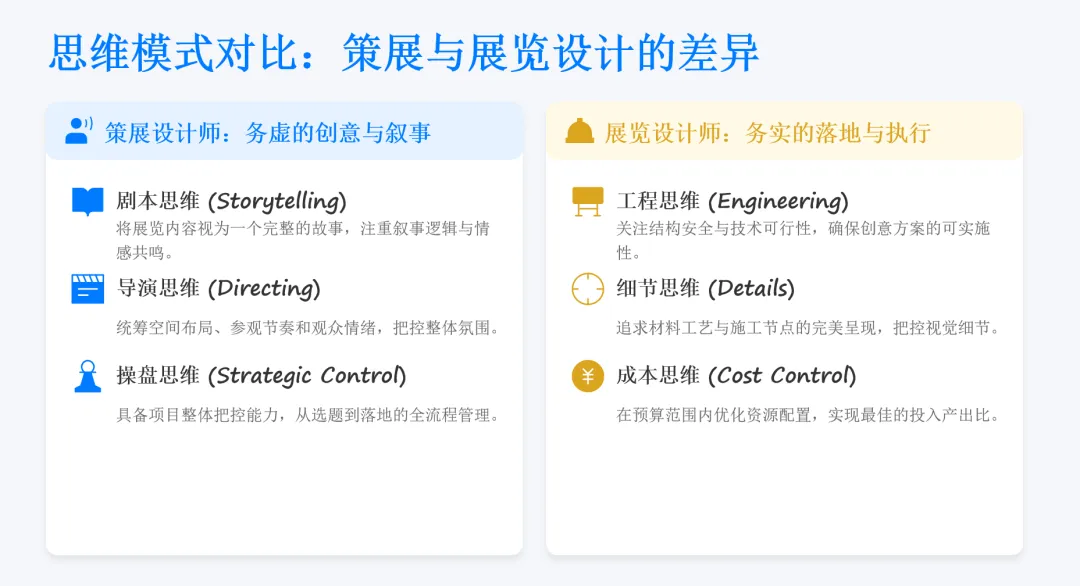Click the bell icon in yellow header

tap(579, 131)
